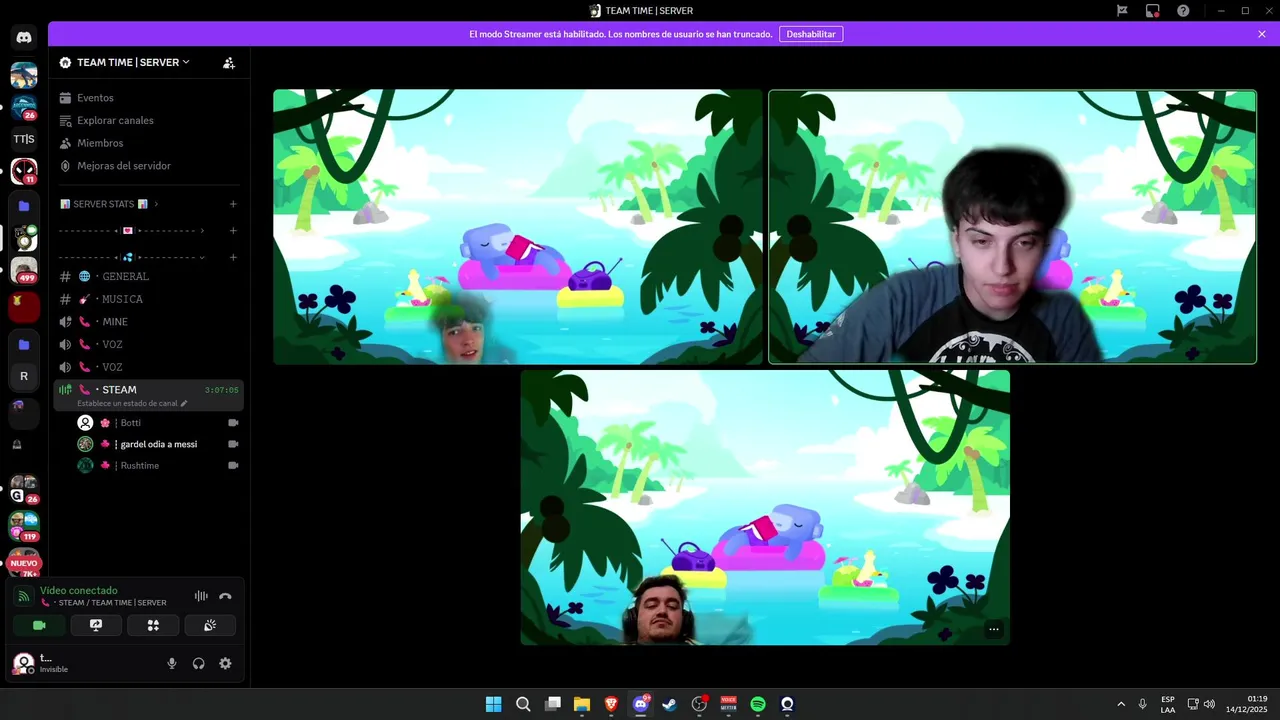The height and width of the screenshot is (720, 1280).
Task: Open the NUEVO unread server indicator
Action: coord(24,563)
